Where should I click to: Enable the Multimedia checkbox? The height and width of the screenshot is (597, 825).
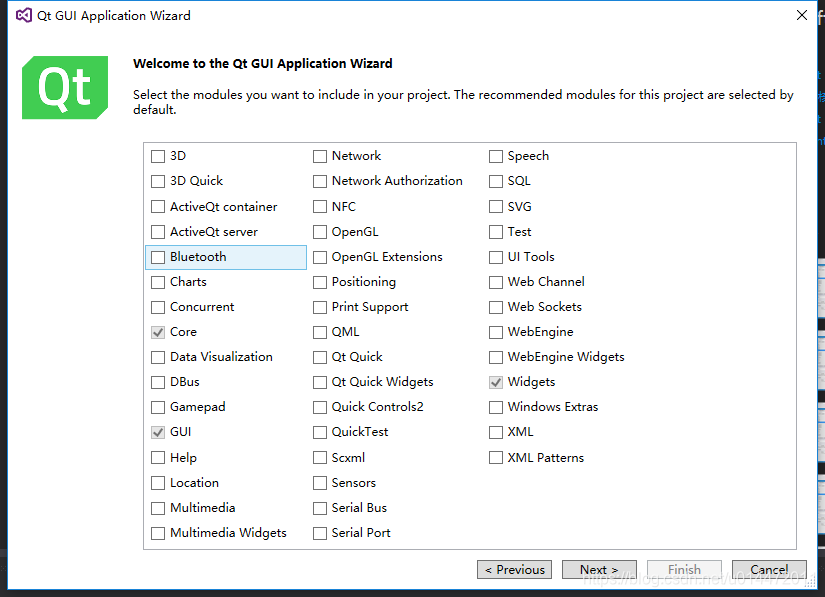(x=158, y=508)
